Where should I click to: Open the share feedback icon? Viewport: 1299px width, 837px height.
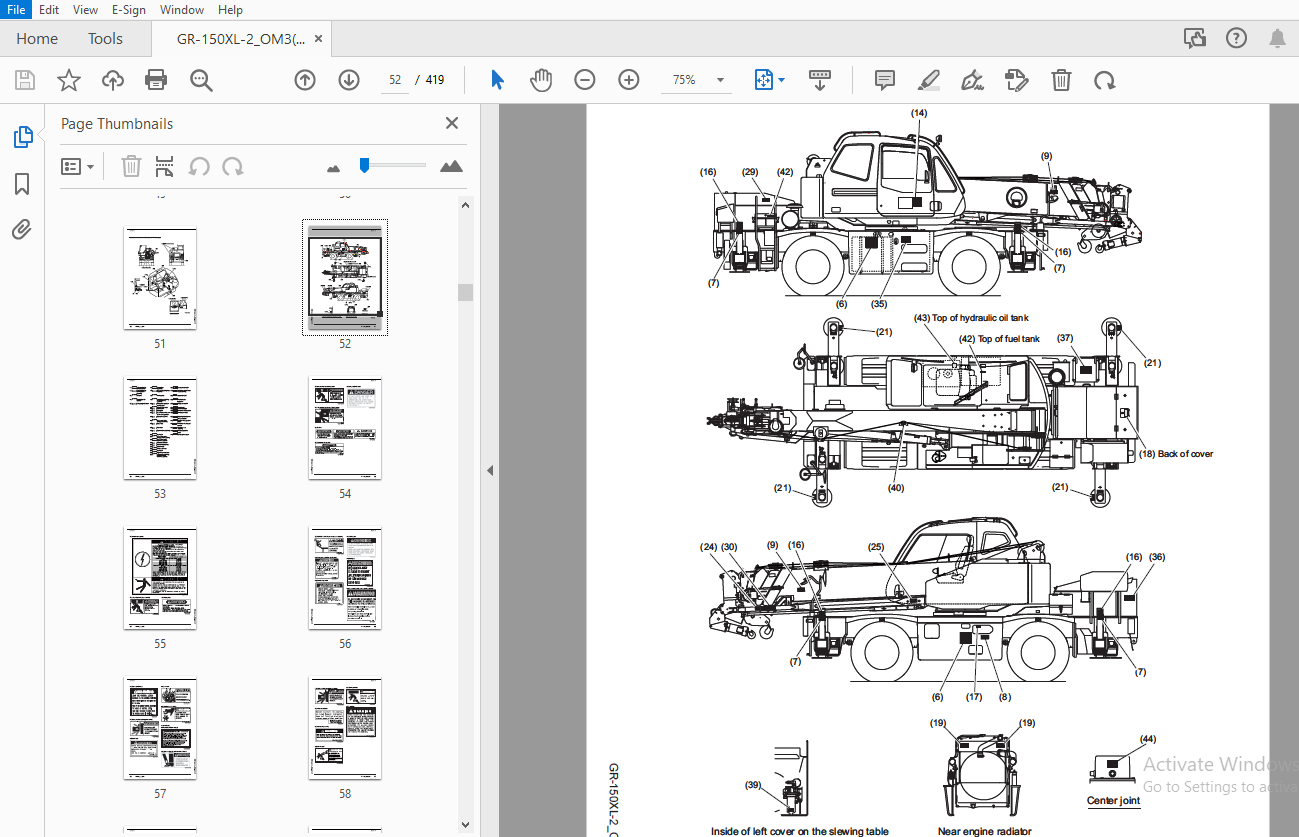pyautogui.click(x=1195, y=39)
